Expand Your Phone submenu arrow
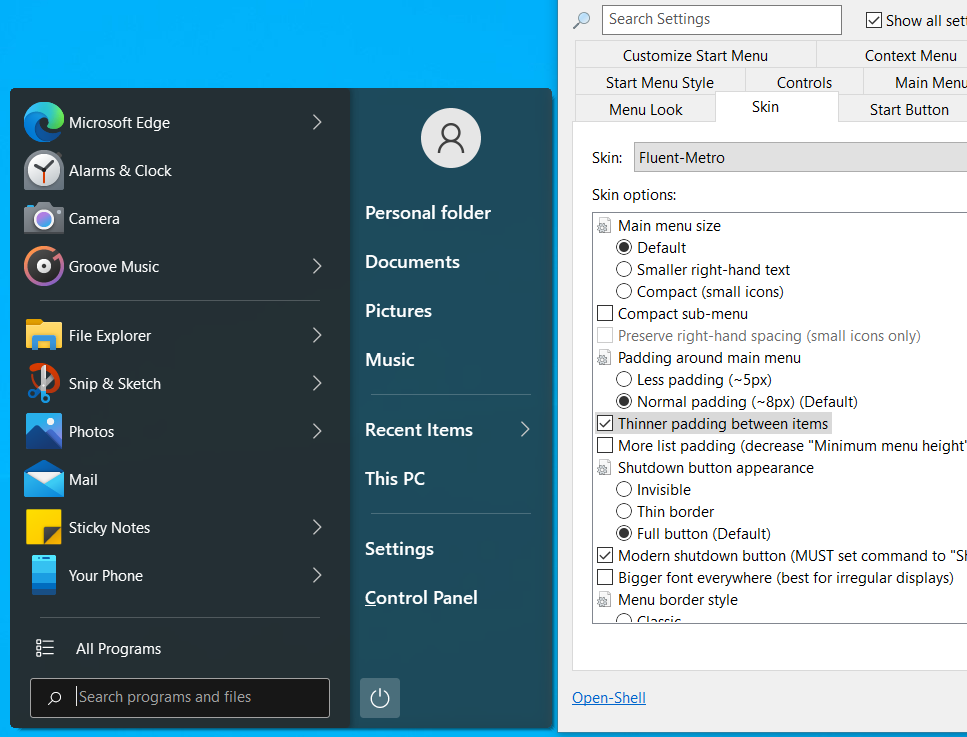 [317, 575]
